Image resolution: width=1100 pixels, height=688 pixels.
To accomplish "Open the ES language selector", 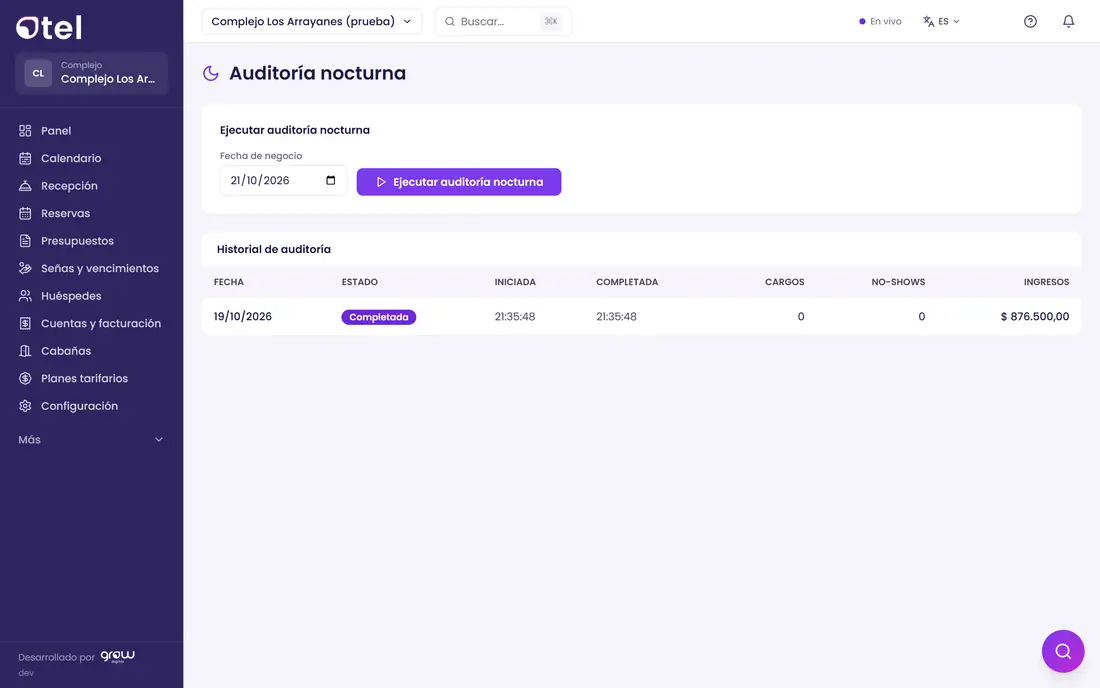I will point(941,21).
